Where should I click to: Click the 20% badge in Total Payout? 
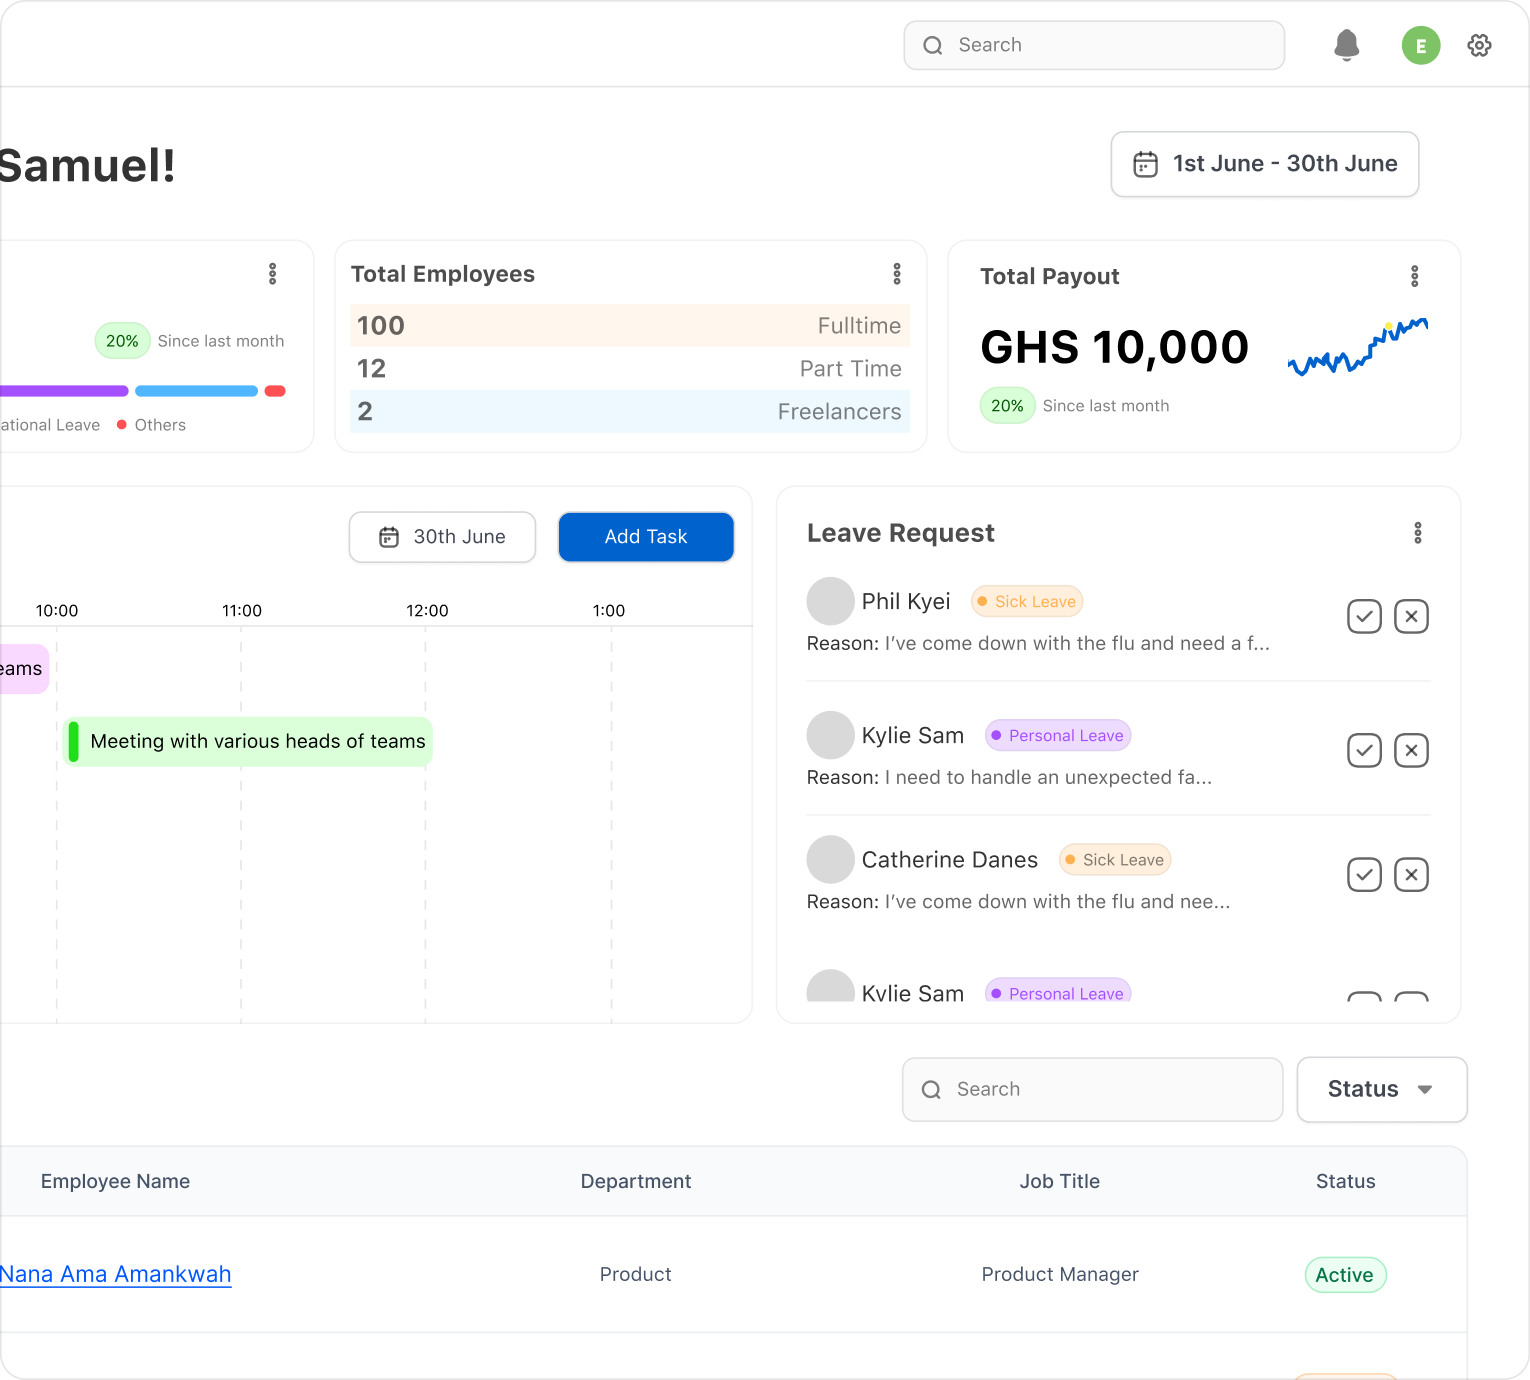tap(1007, 406)
